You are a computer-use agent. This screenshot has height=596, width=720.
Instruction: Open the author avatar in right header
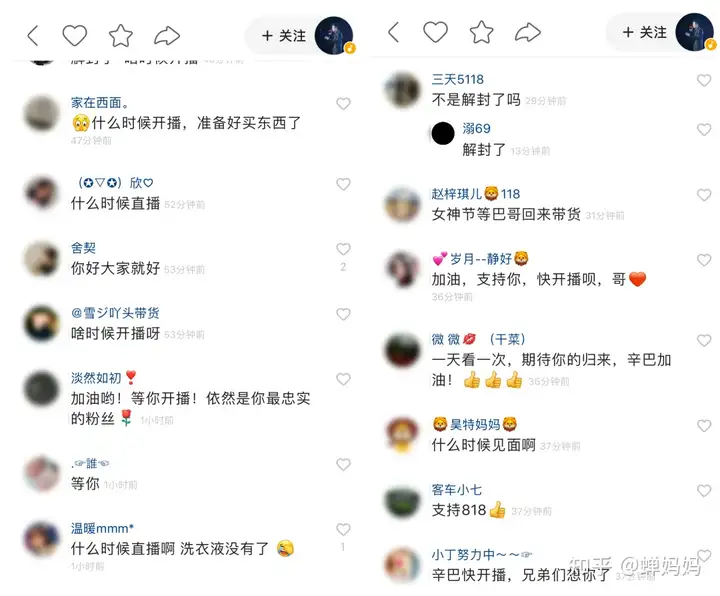click(695, 32)
